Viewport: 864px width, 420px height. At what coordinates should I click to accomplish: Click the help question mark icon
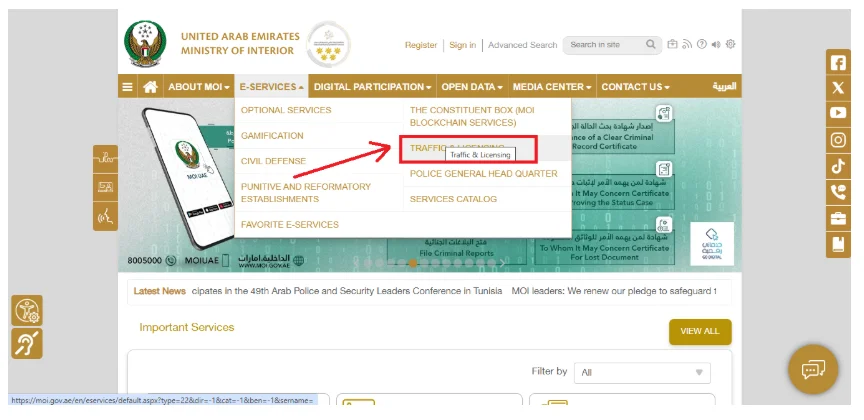click(x=701, y=45)
